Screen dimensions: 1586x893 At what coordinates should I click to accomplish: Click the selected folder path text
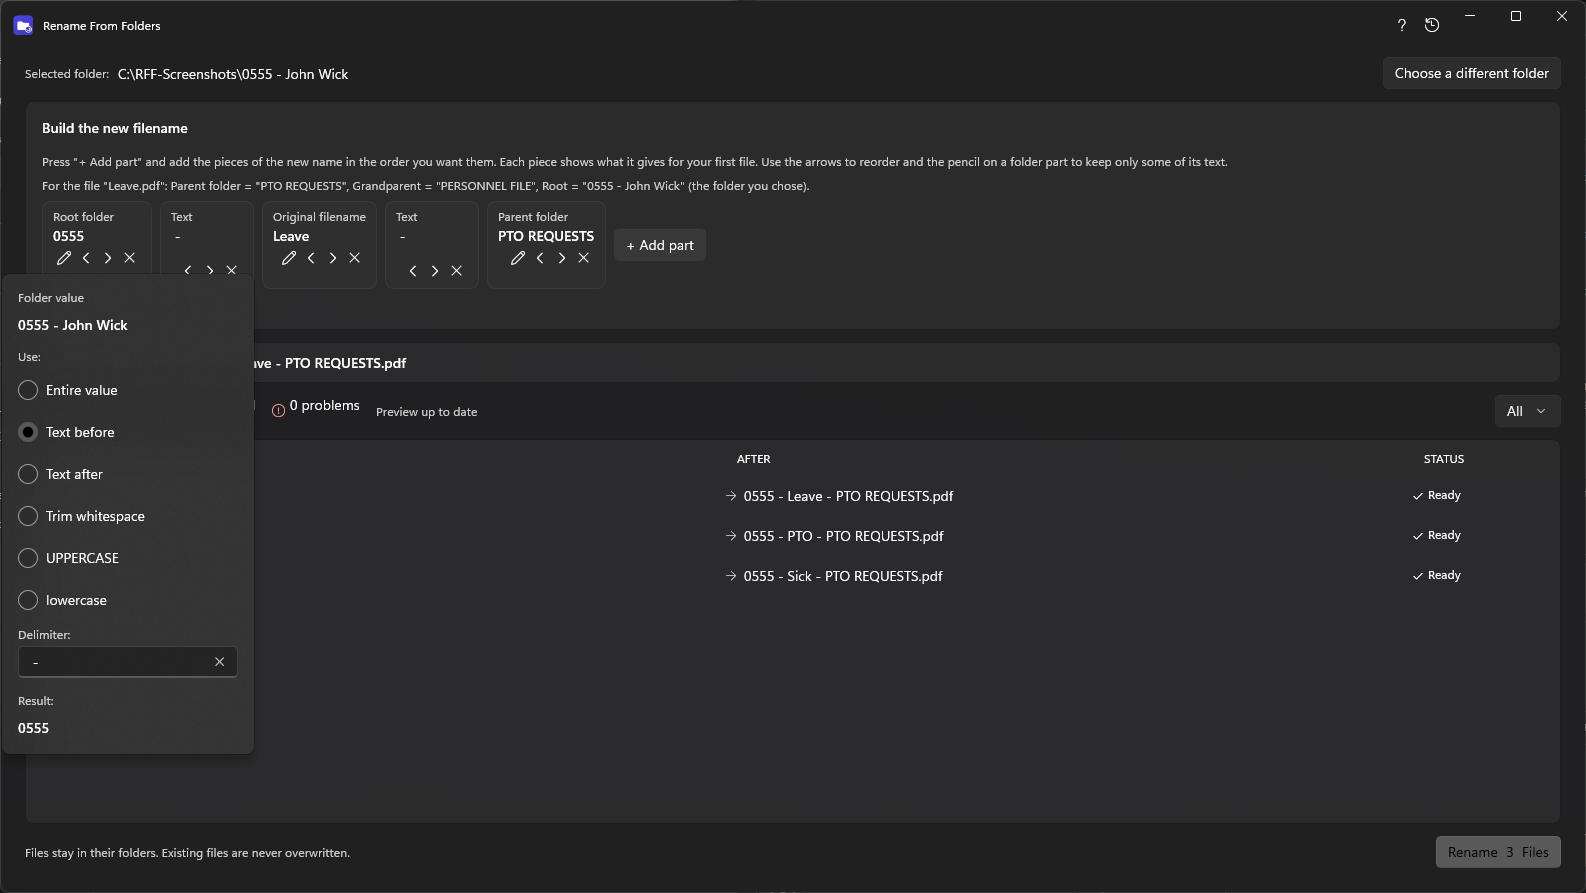tap(233, 74)
